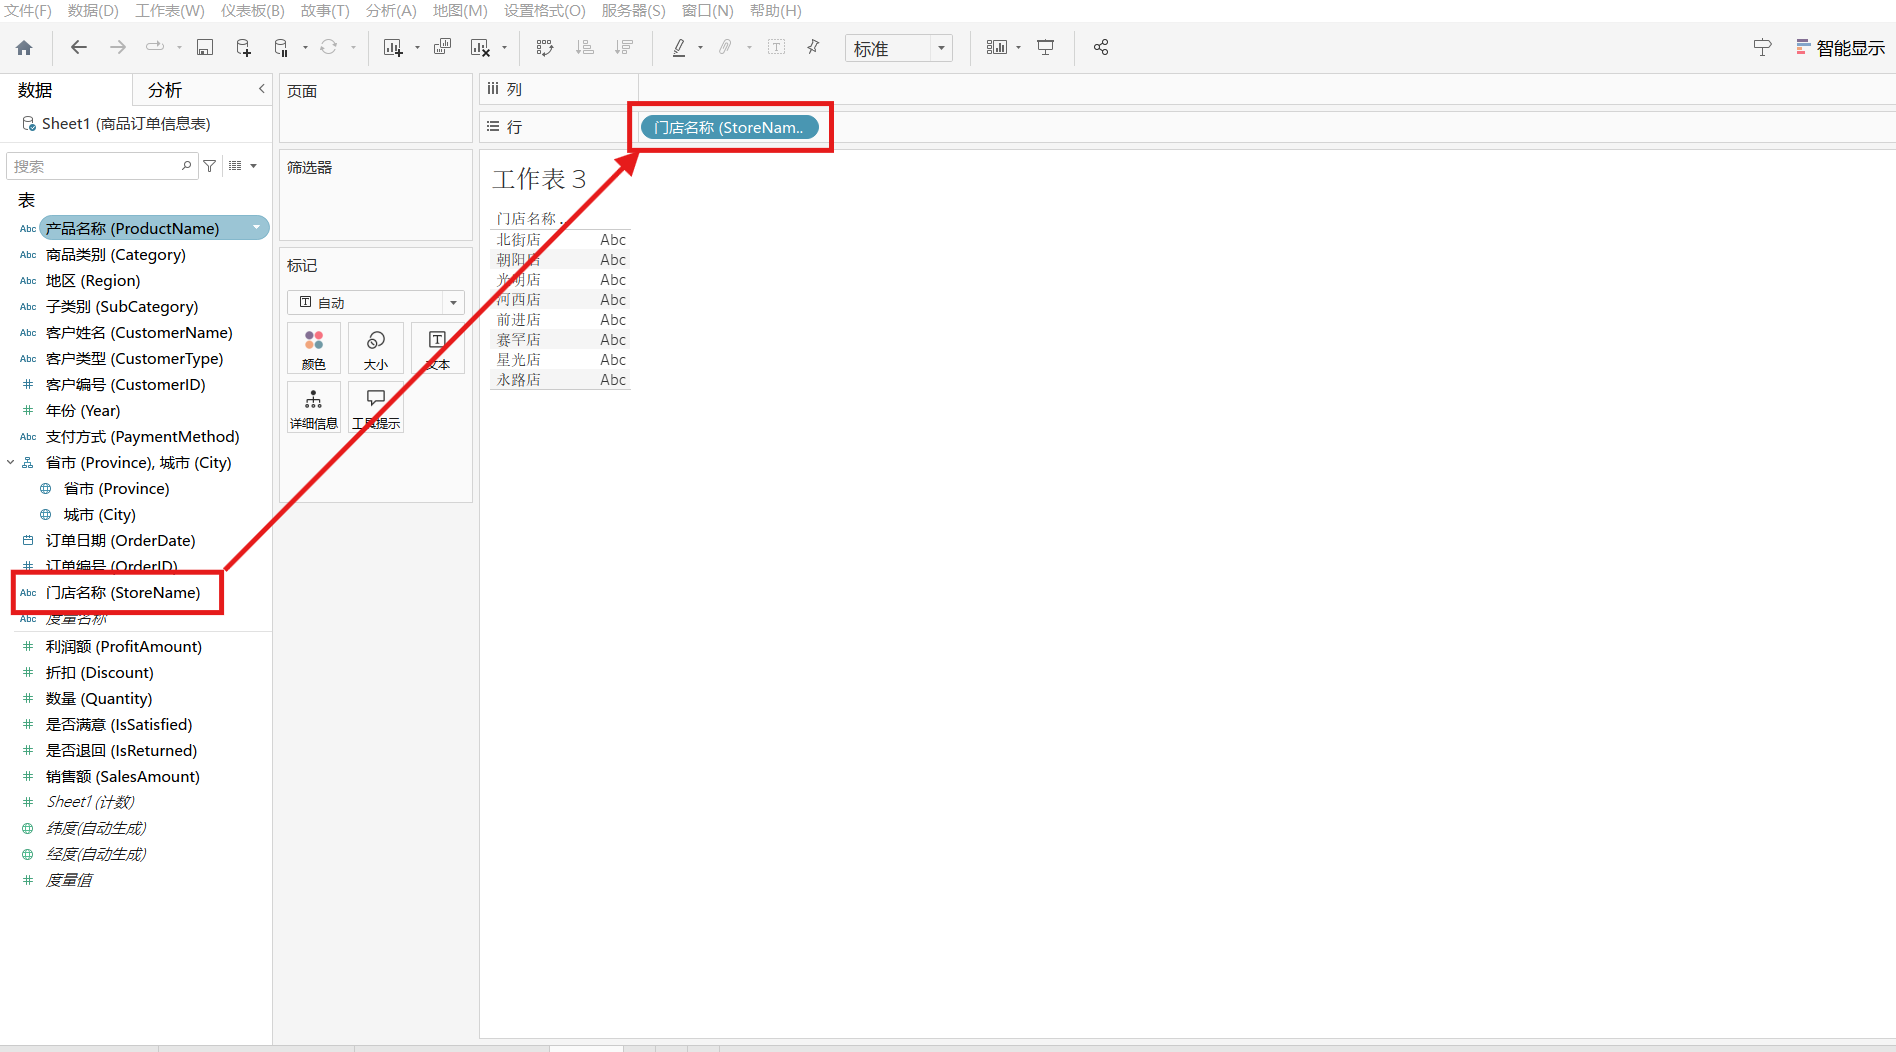The height and width of the screenshot is (1052, 1896).
Task: Collapse the 省市, 城市 hierarchy
Action: click(x=11, y=463)
